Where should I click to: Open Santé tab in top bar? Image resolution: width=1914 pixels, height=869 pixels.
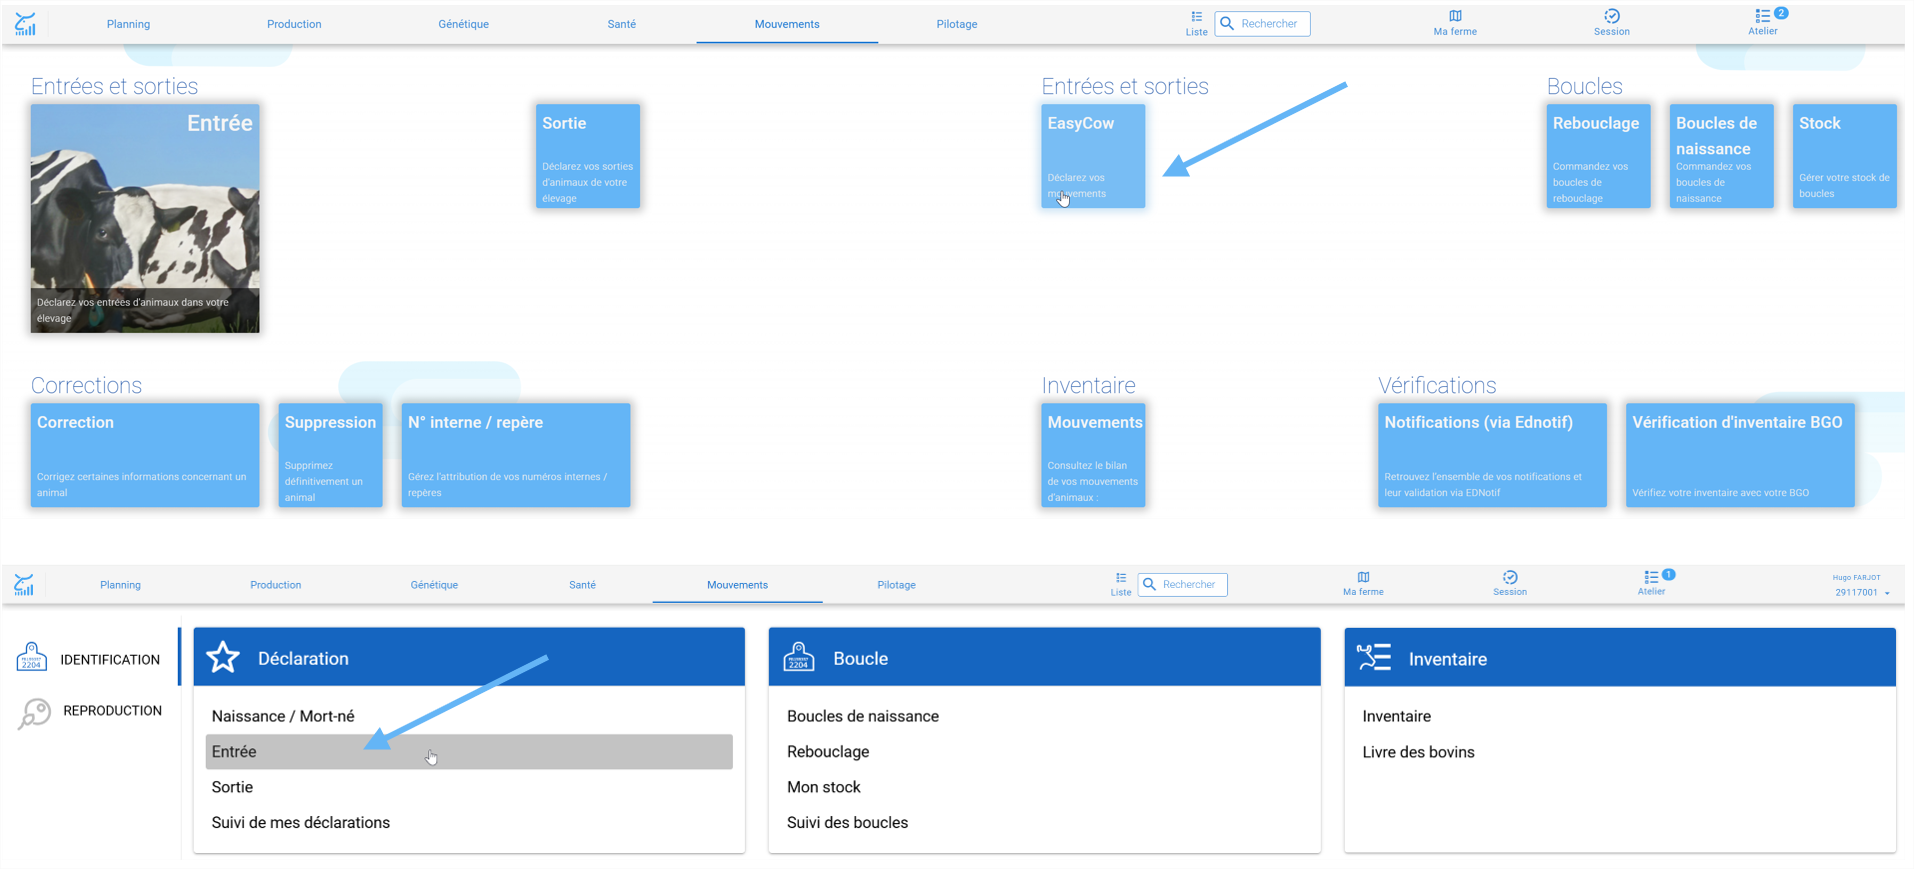coord(622,24)
